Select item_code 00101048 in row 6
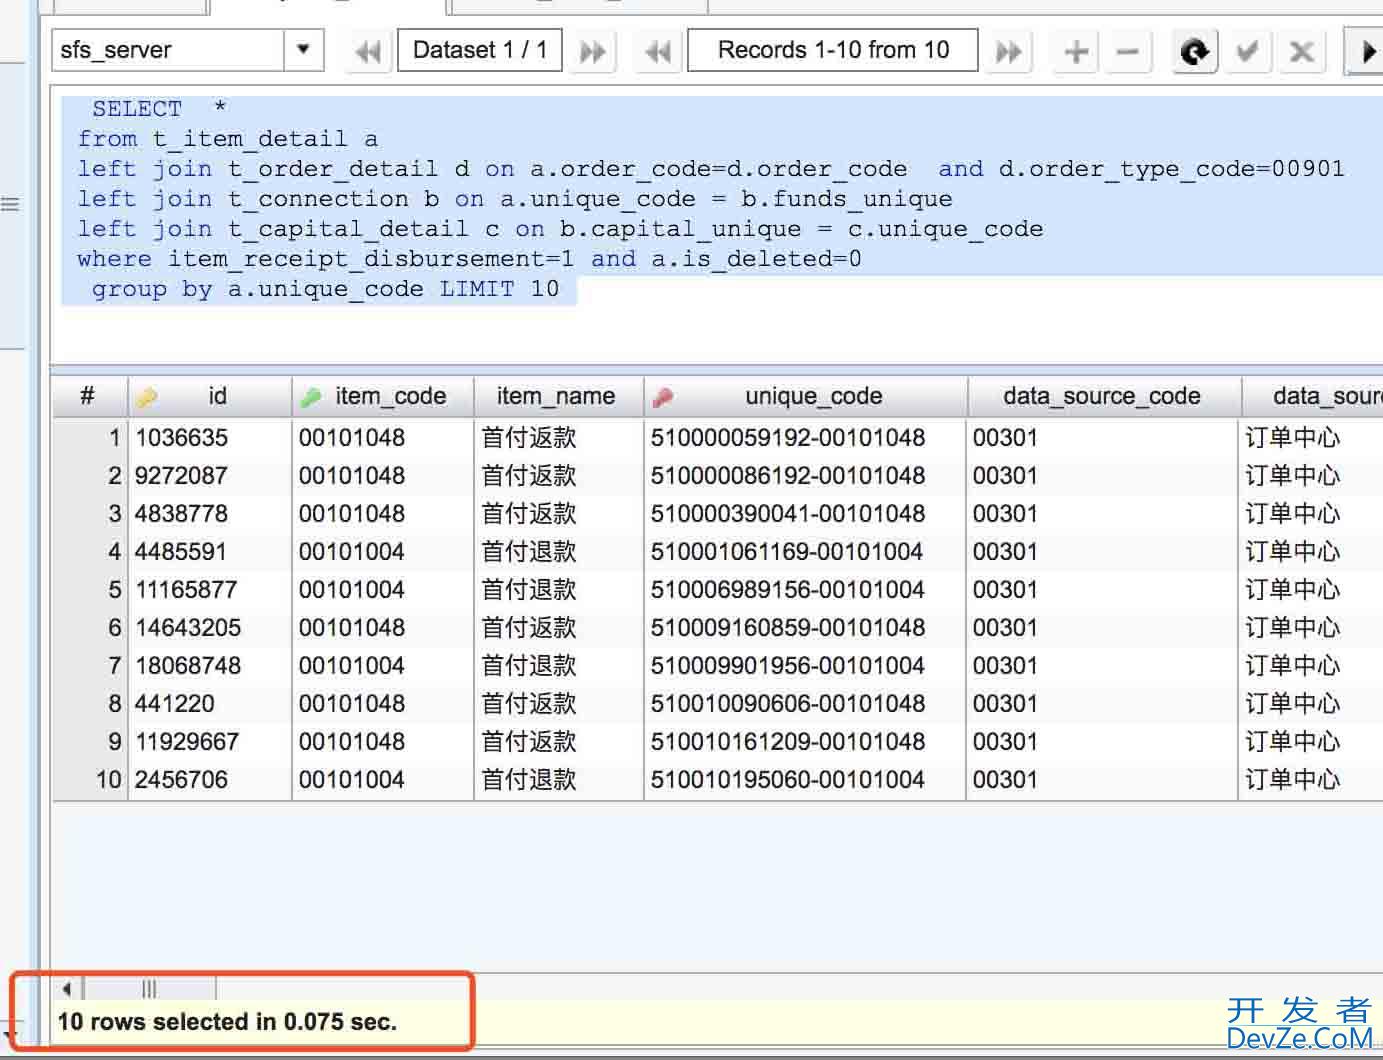Image resolution: width=1383 pixels, height=1060 pixels. (382, 628)
